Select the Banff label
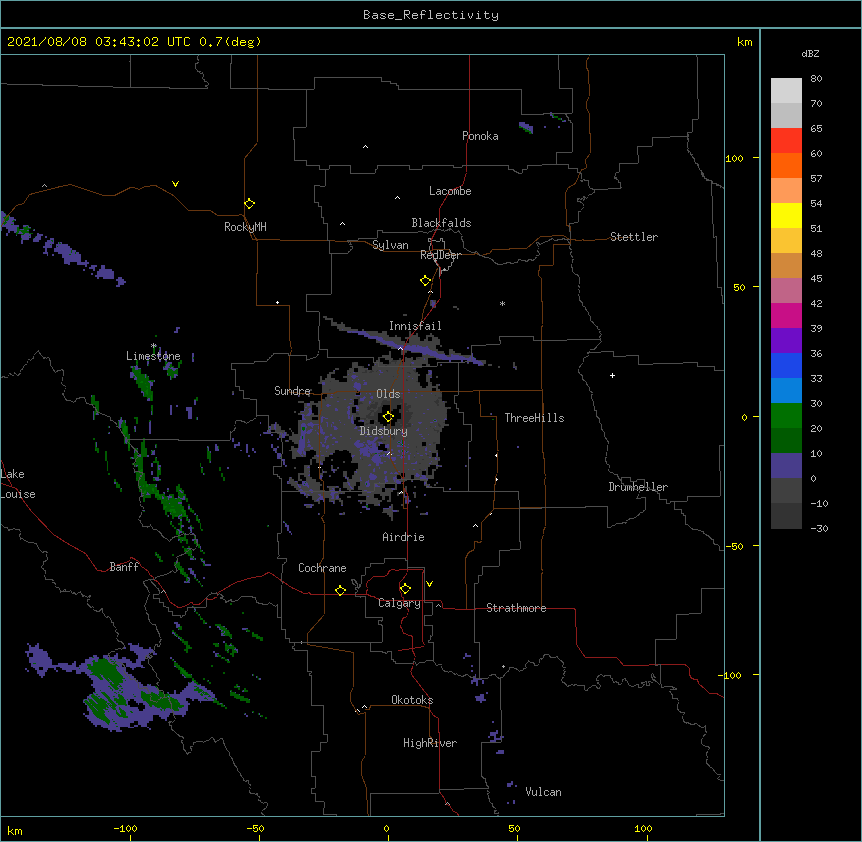 coord(124,567)
